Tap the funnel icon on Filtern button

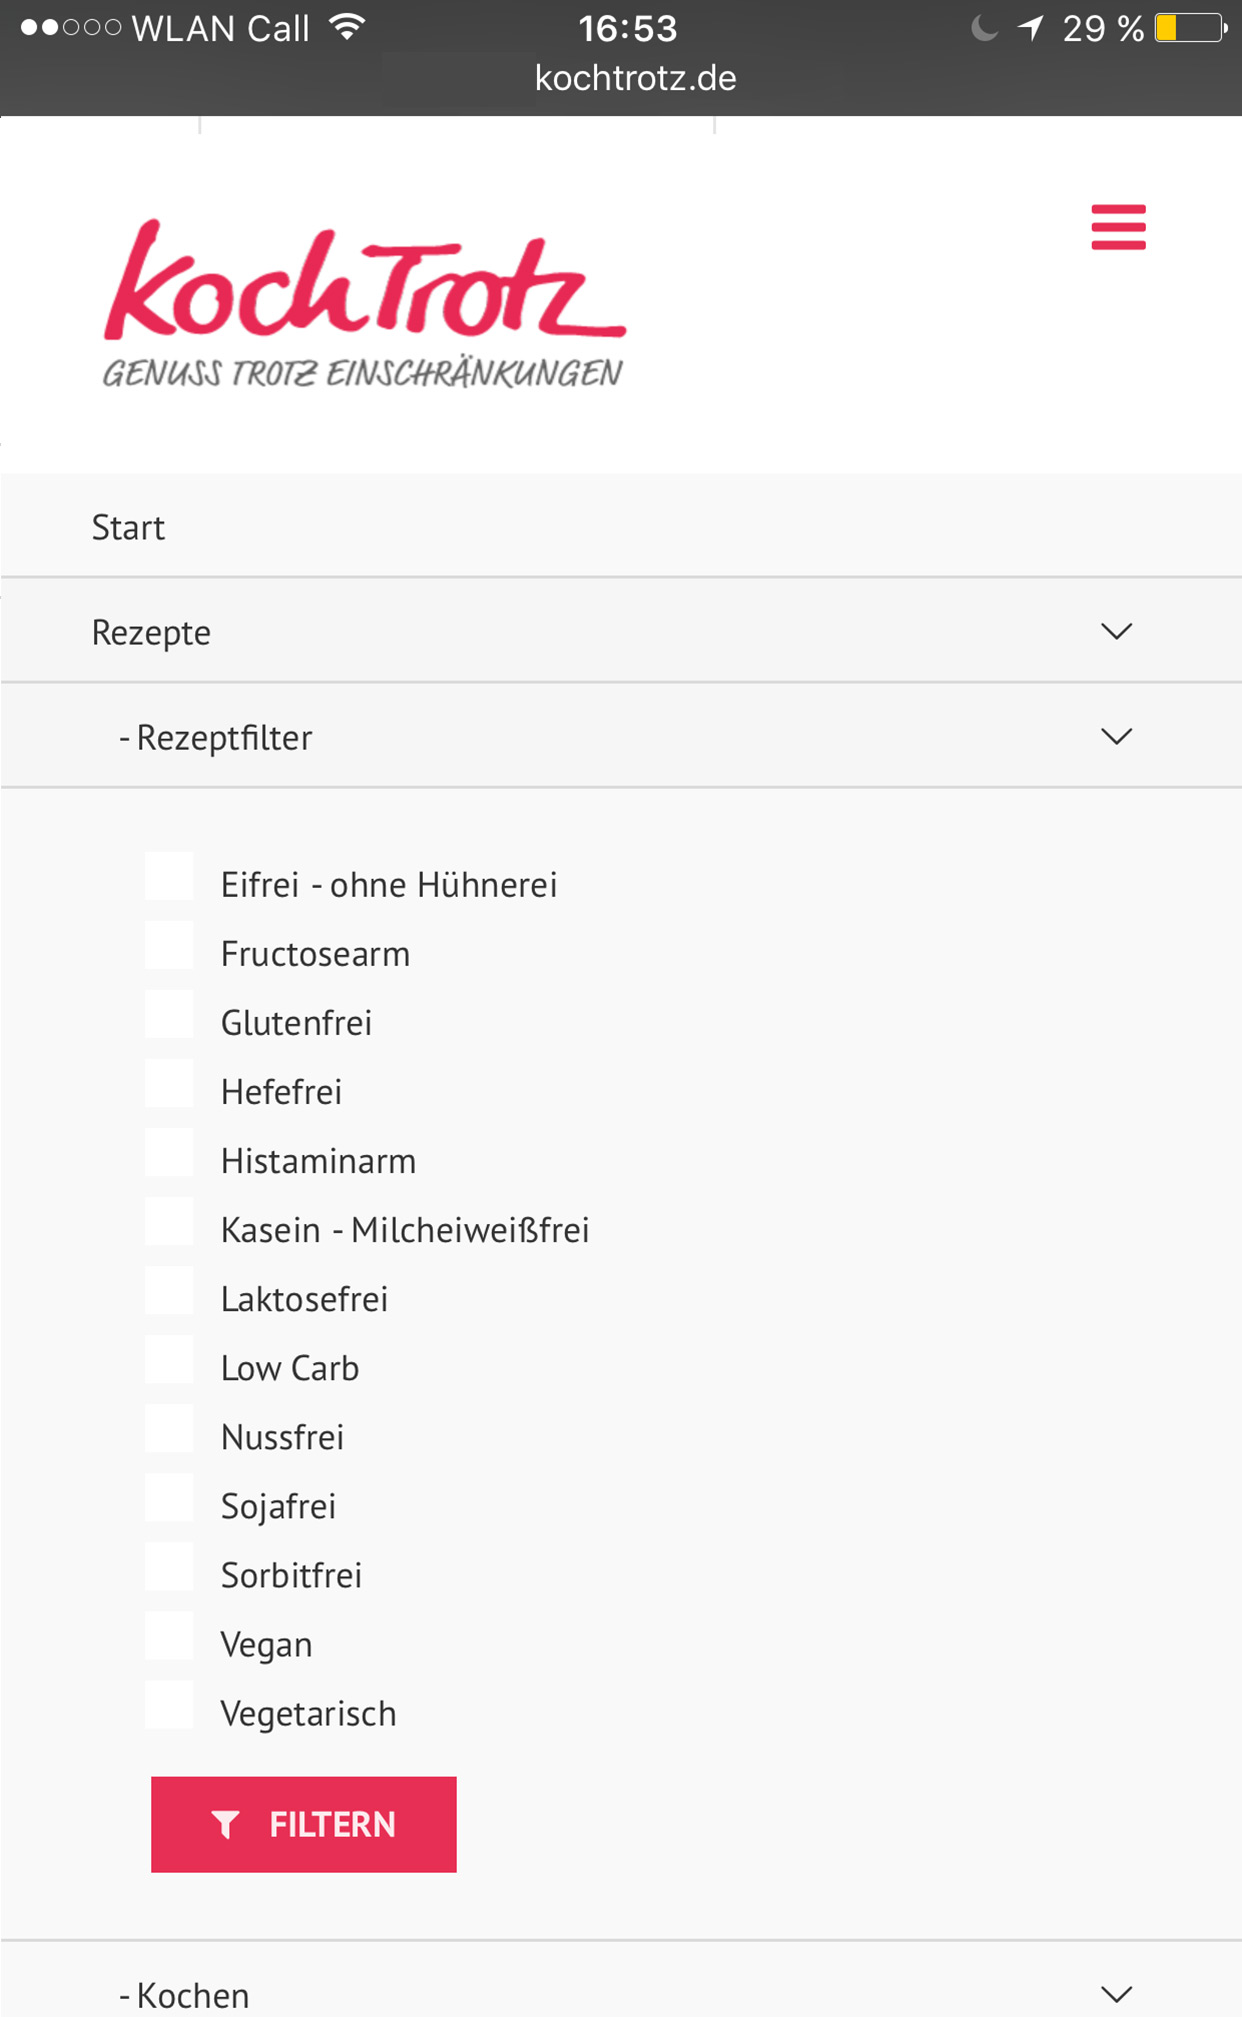click(226, 1825)
